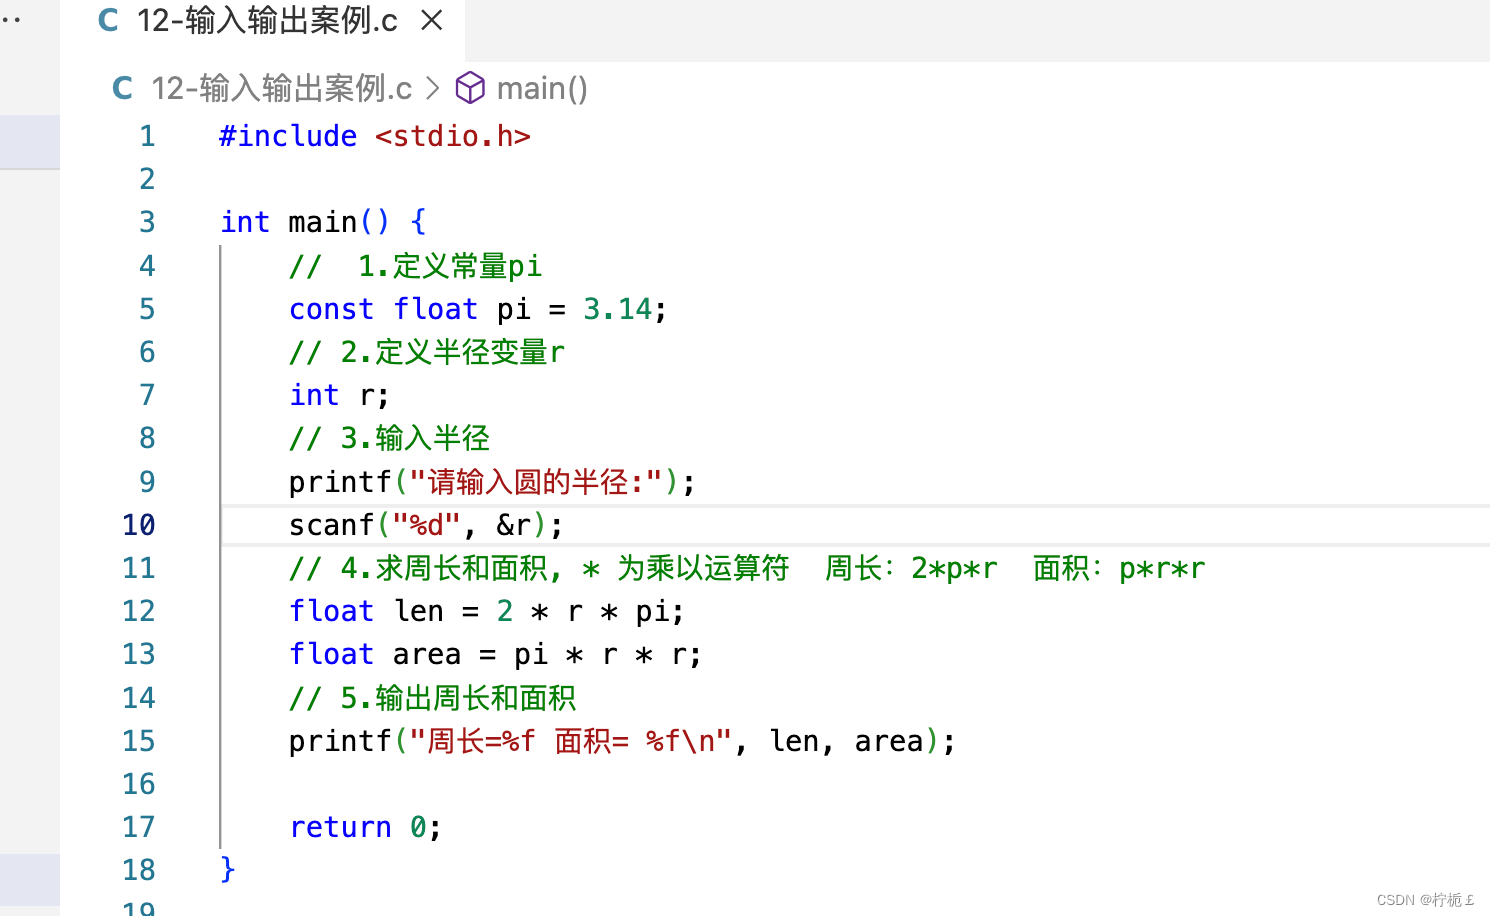Click the 'const float pi = 3.14;' line
The image size is (1490, 916).
pyautogui.click(x=478, y=309)
